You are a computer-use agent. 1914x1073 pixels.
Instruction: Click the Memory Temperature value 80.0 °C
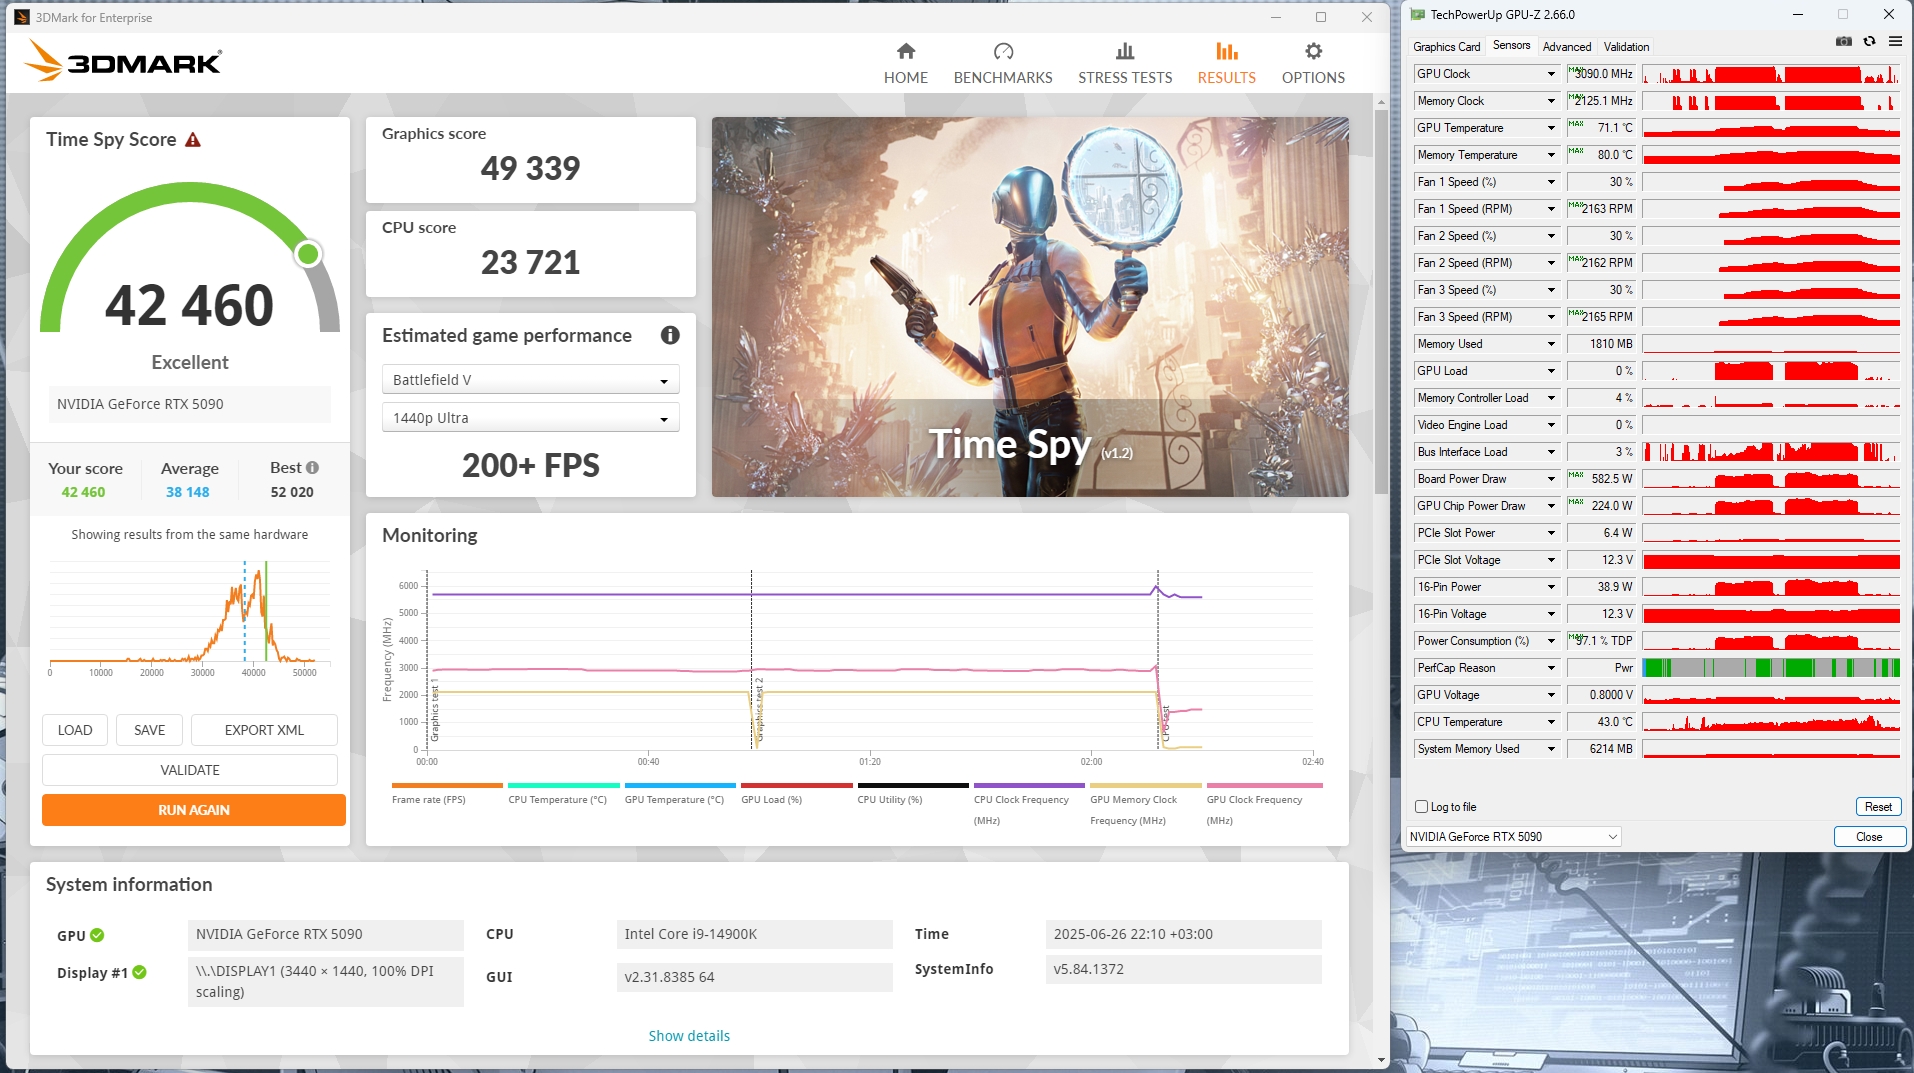[1601, 155]
